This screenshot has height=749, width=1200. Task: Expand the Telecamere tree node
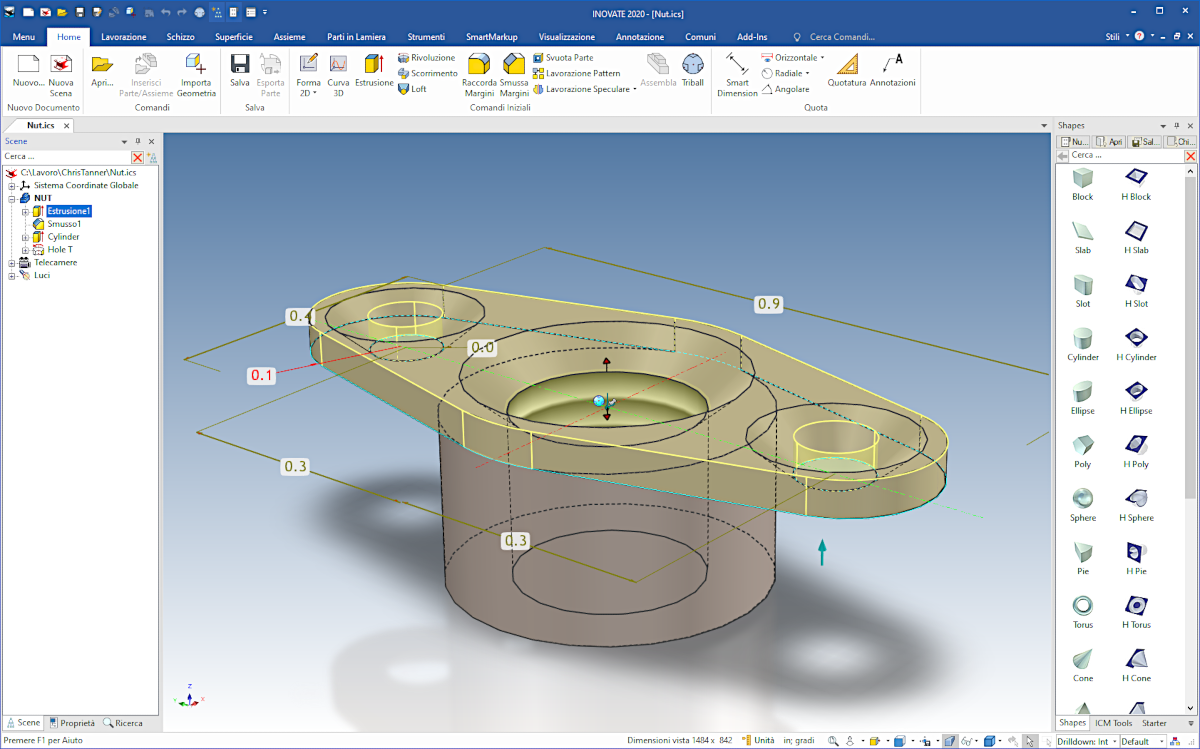coord(12,263)
